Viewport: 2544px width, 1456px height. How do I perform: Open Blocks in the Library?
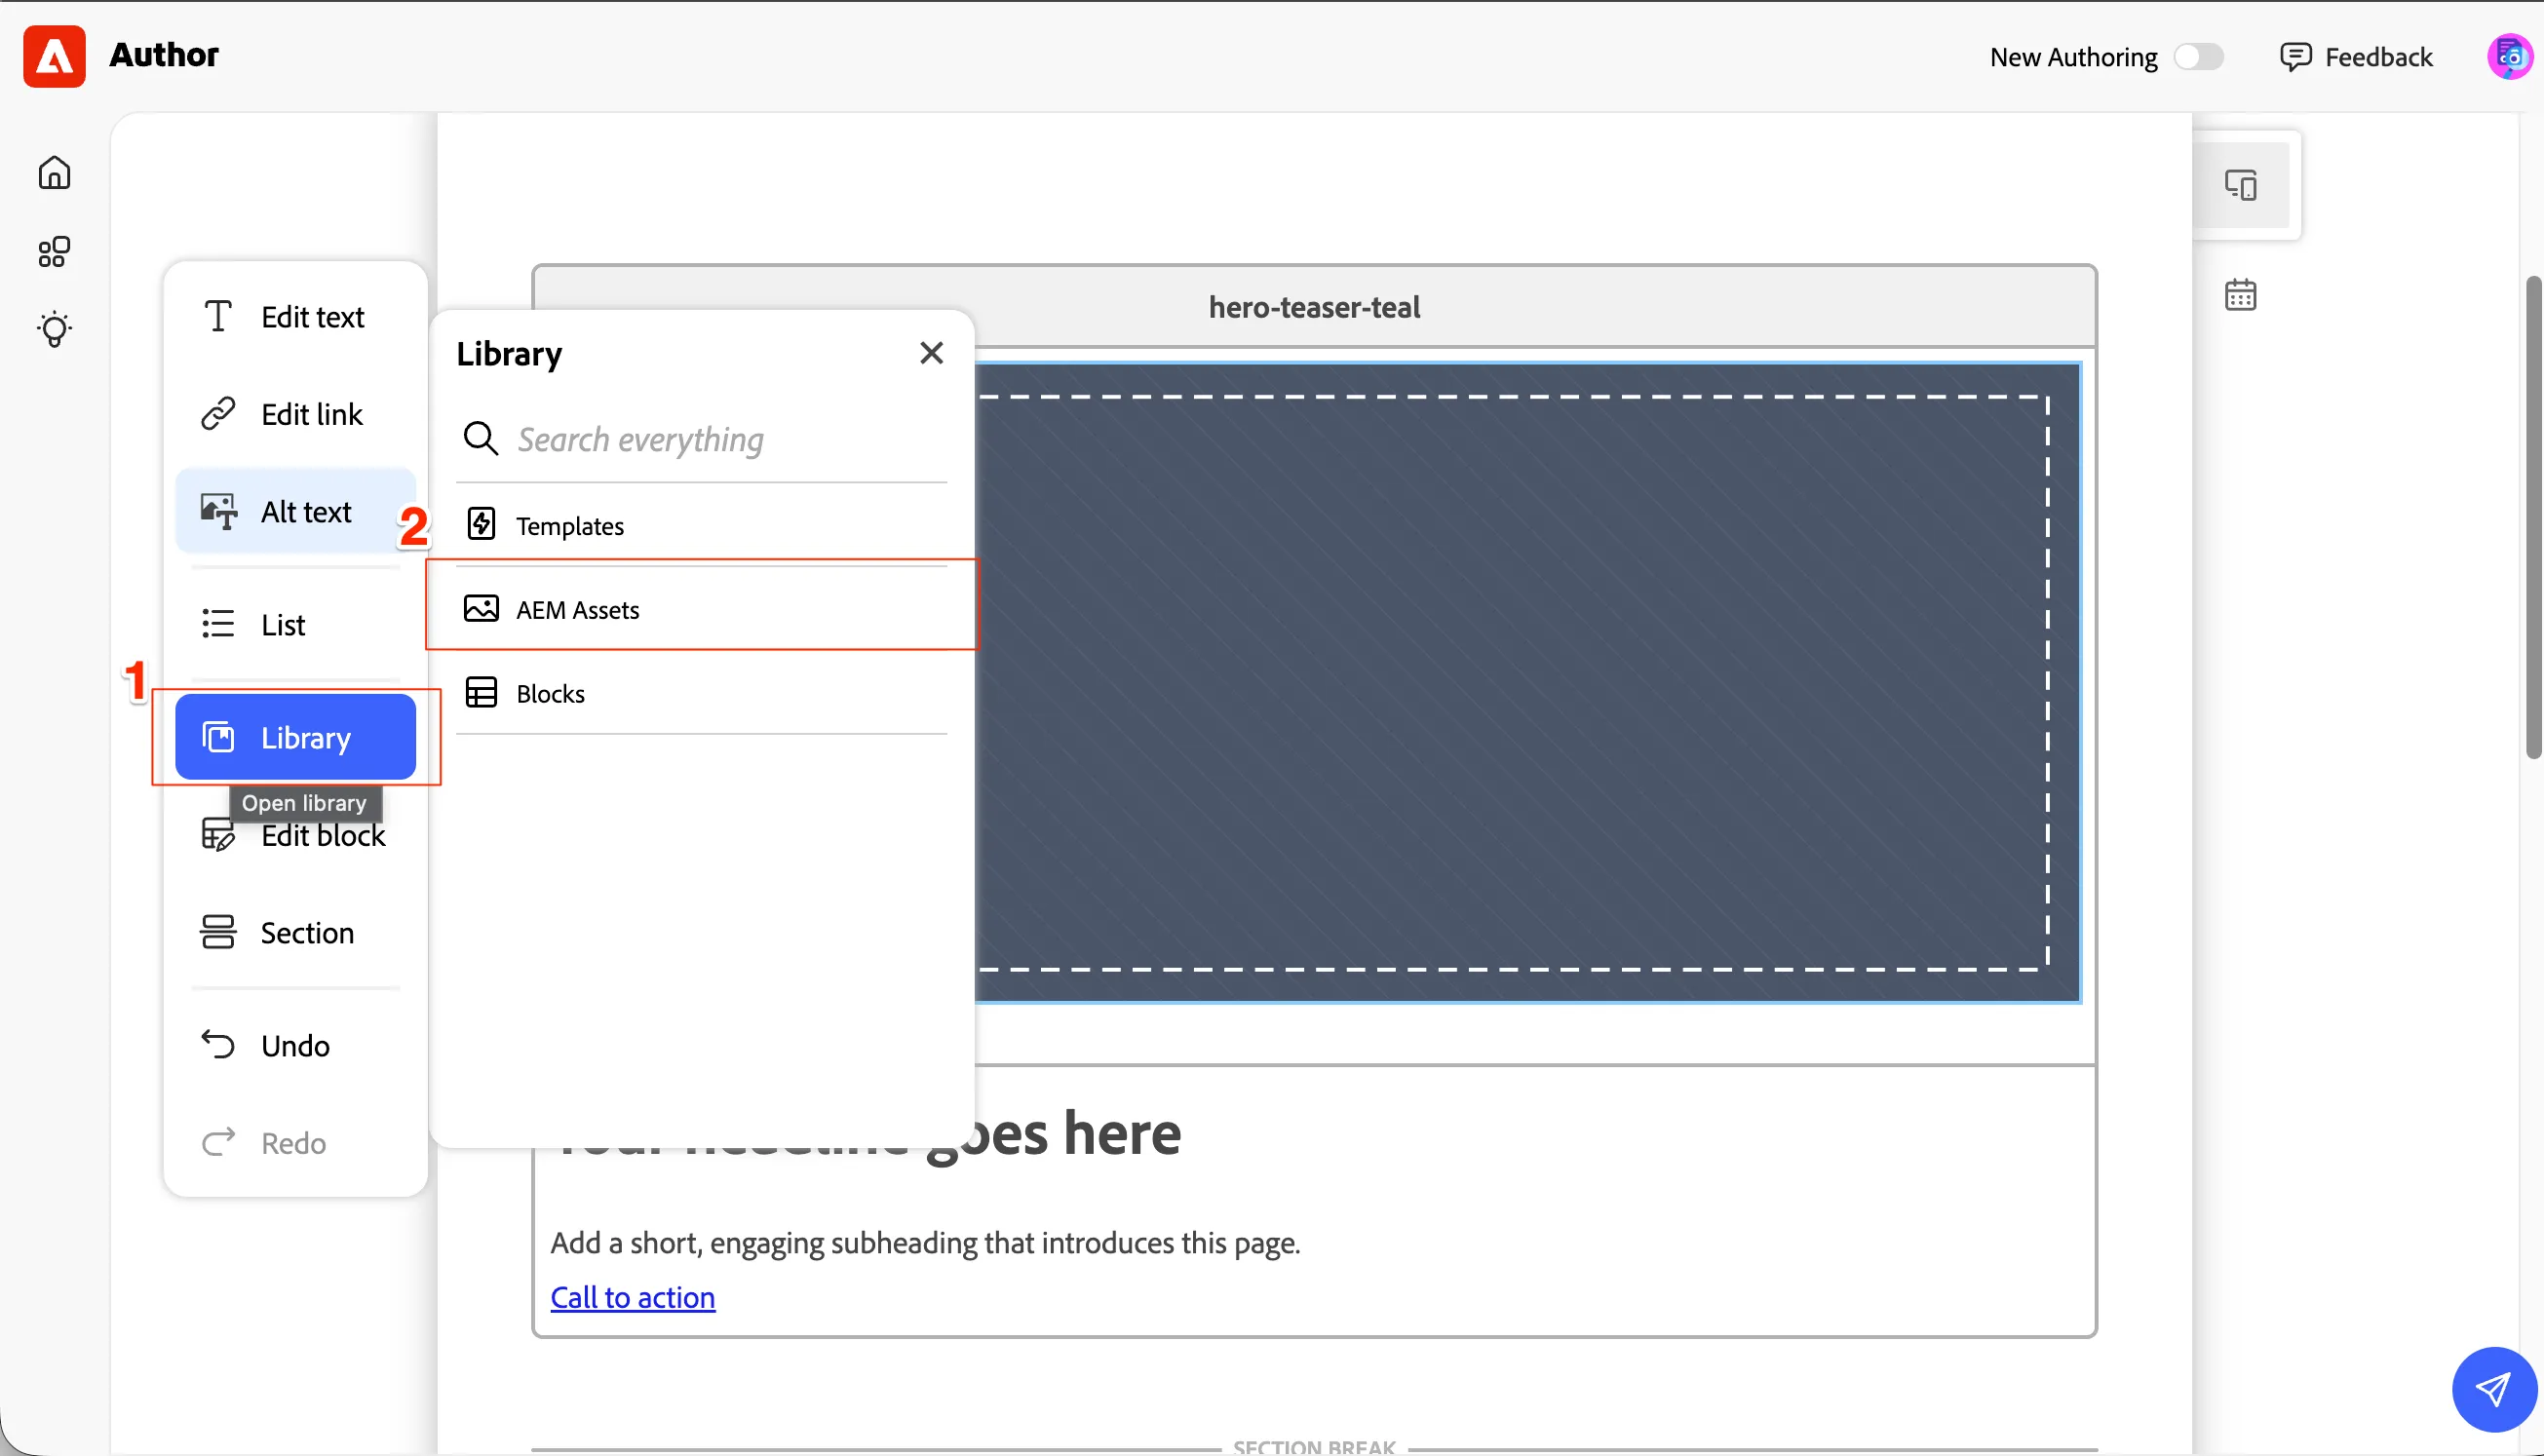coord(701,693)
